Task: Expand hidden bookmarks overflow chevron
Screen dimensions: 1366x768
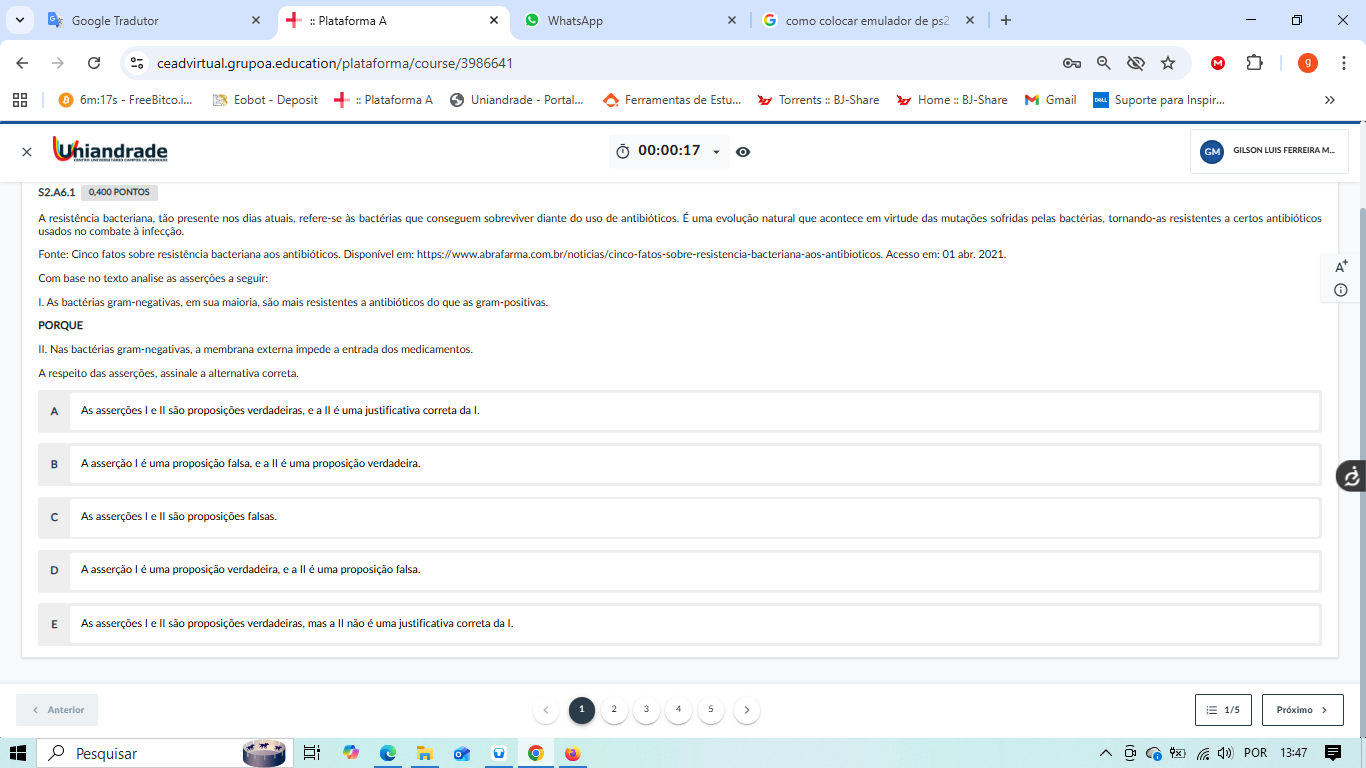Action: pos(1329,100)
